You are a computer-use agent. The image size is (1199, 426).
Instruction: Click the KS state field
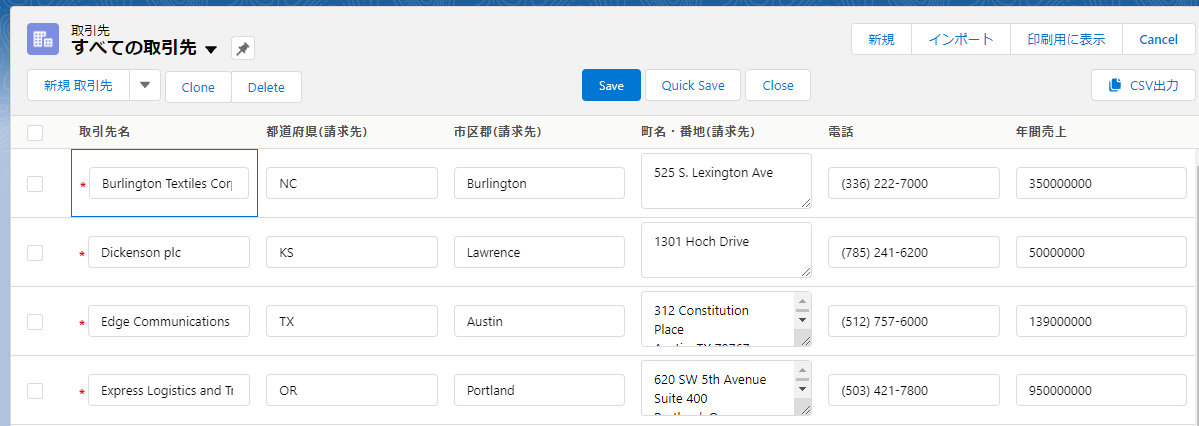point(352,252)
